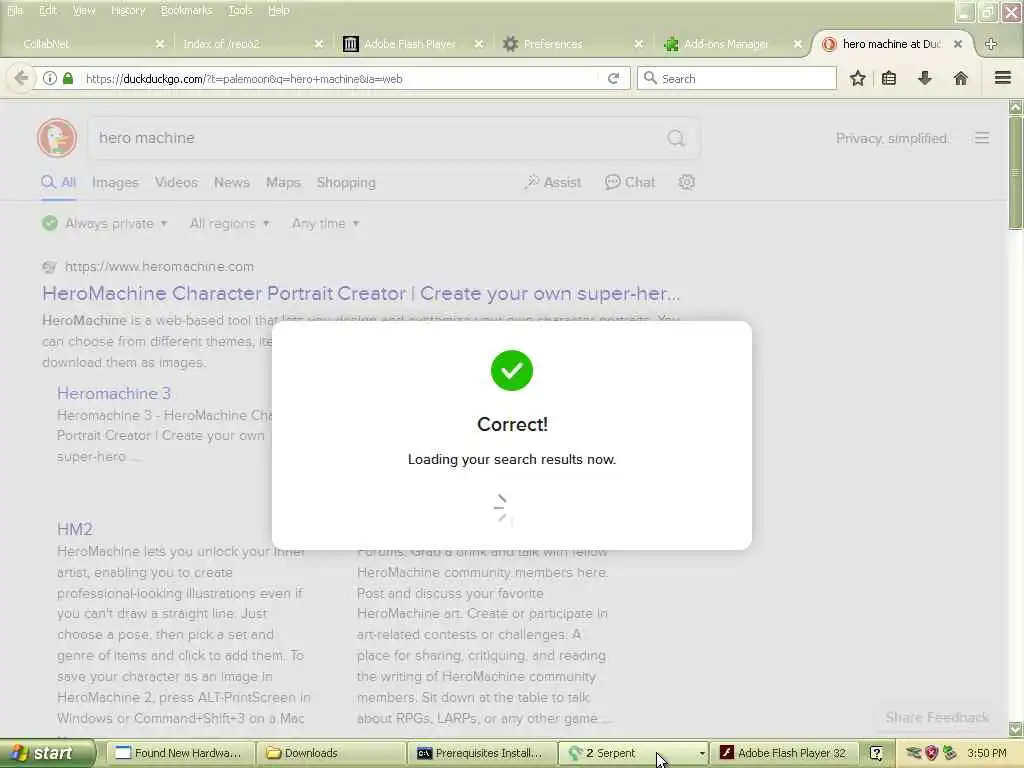
Task: Click the page vertical scrollbar thumb
Action: (x=1016, y=173)
